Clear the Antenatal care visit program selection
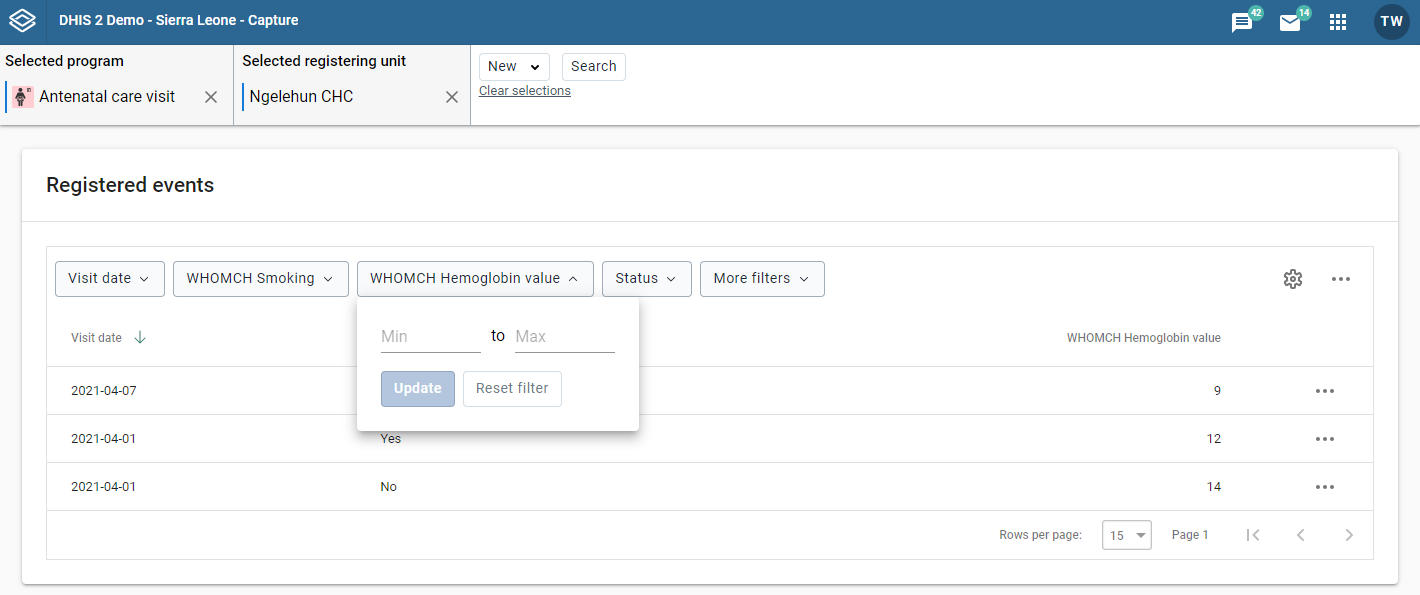The width and height of the screenshot is (1420, 595). pos(211,97)
